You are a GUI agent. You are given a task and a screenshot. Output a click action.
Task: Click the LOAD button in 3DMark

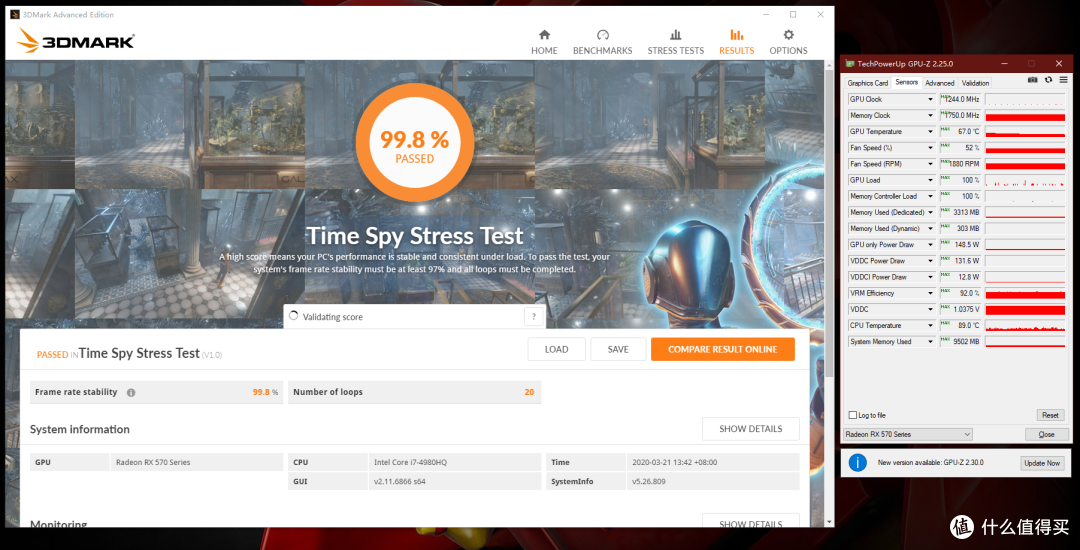coord(557,349)
